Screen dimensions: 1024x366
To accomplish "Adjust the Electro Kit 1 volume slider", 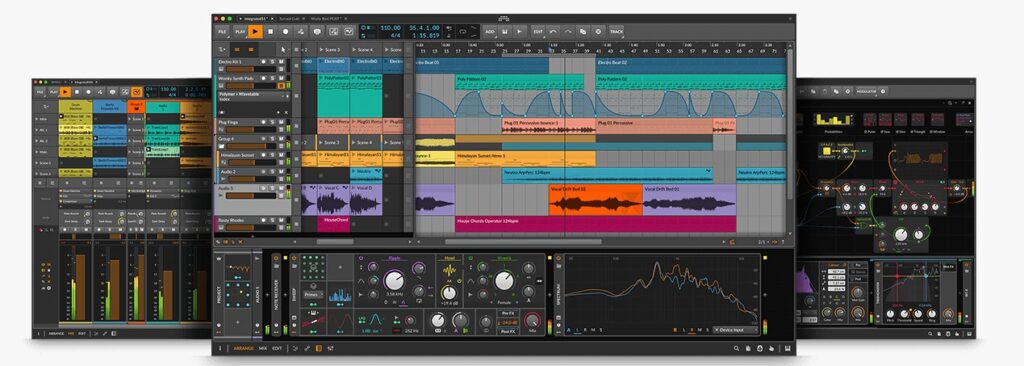I will click(251, 69).
